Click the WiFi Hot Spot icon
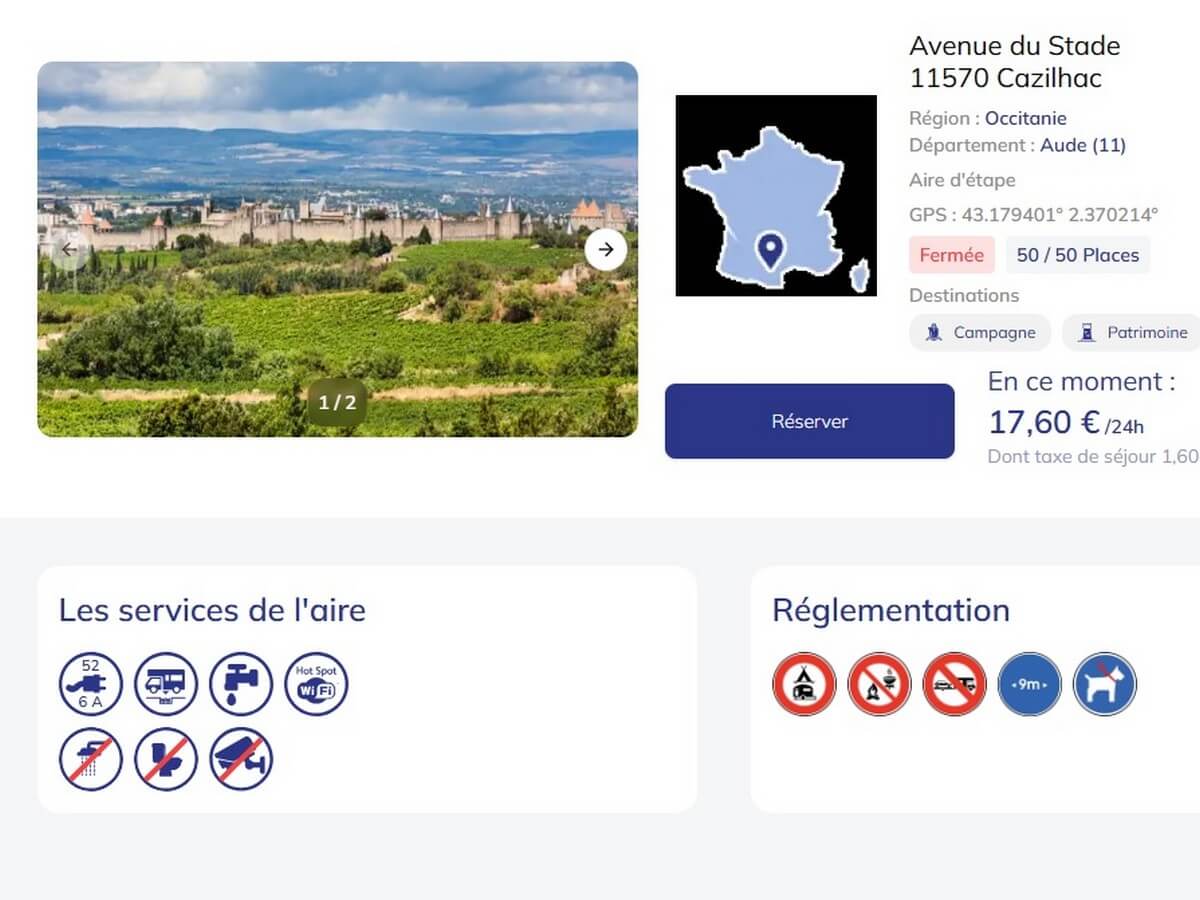This screenshot has width=1200, height=900. click(x=317, y=684)
